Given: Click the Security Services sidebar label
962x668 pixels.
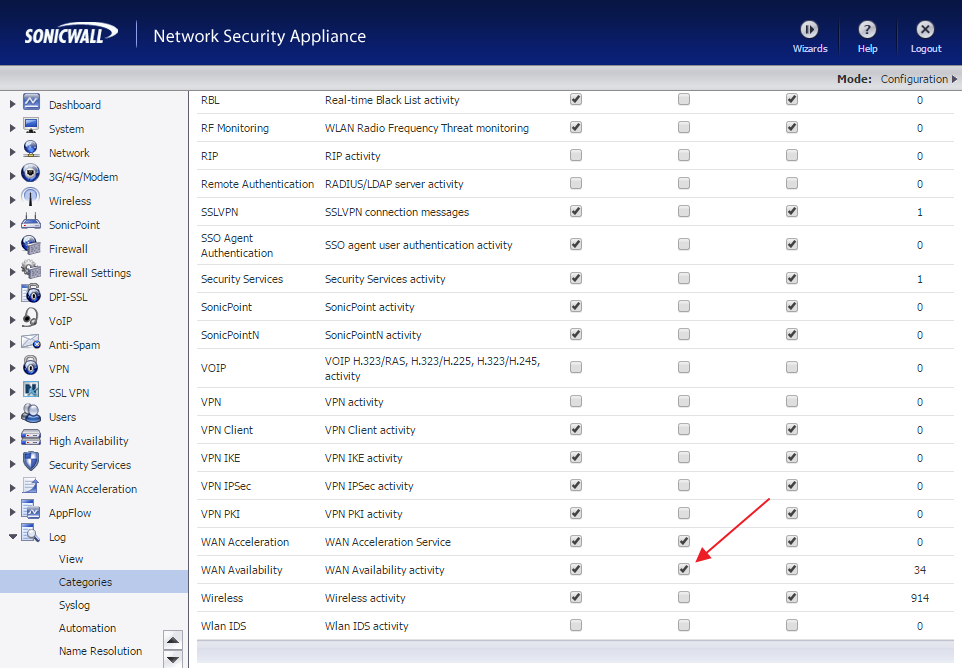Looking at the screenshot, I should (x=90, y=464).
